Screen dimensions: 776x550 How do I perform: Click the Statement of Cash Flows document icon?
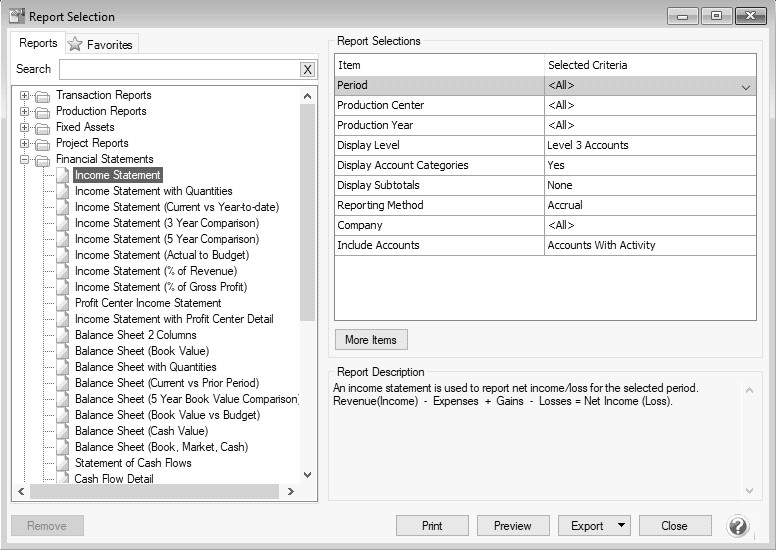click(x=62, y=463)
